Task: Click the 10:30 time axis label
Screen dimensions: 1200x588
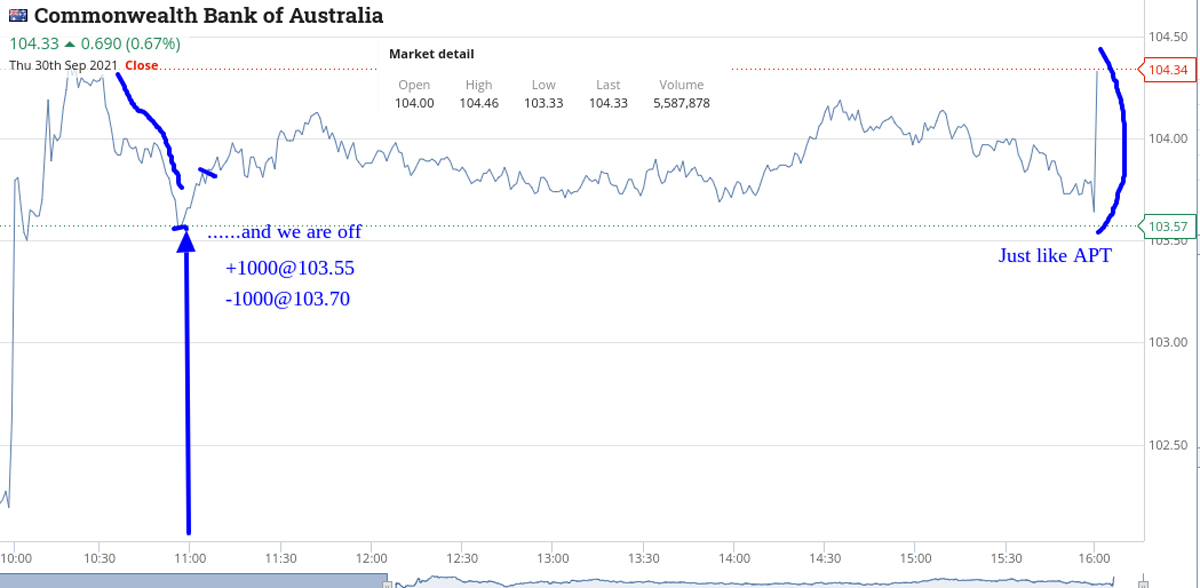Action: [100, 557]
